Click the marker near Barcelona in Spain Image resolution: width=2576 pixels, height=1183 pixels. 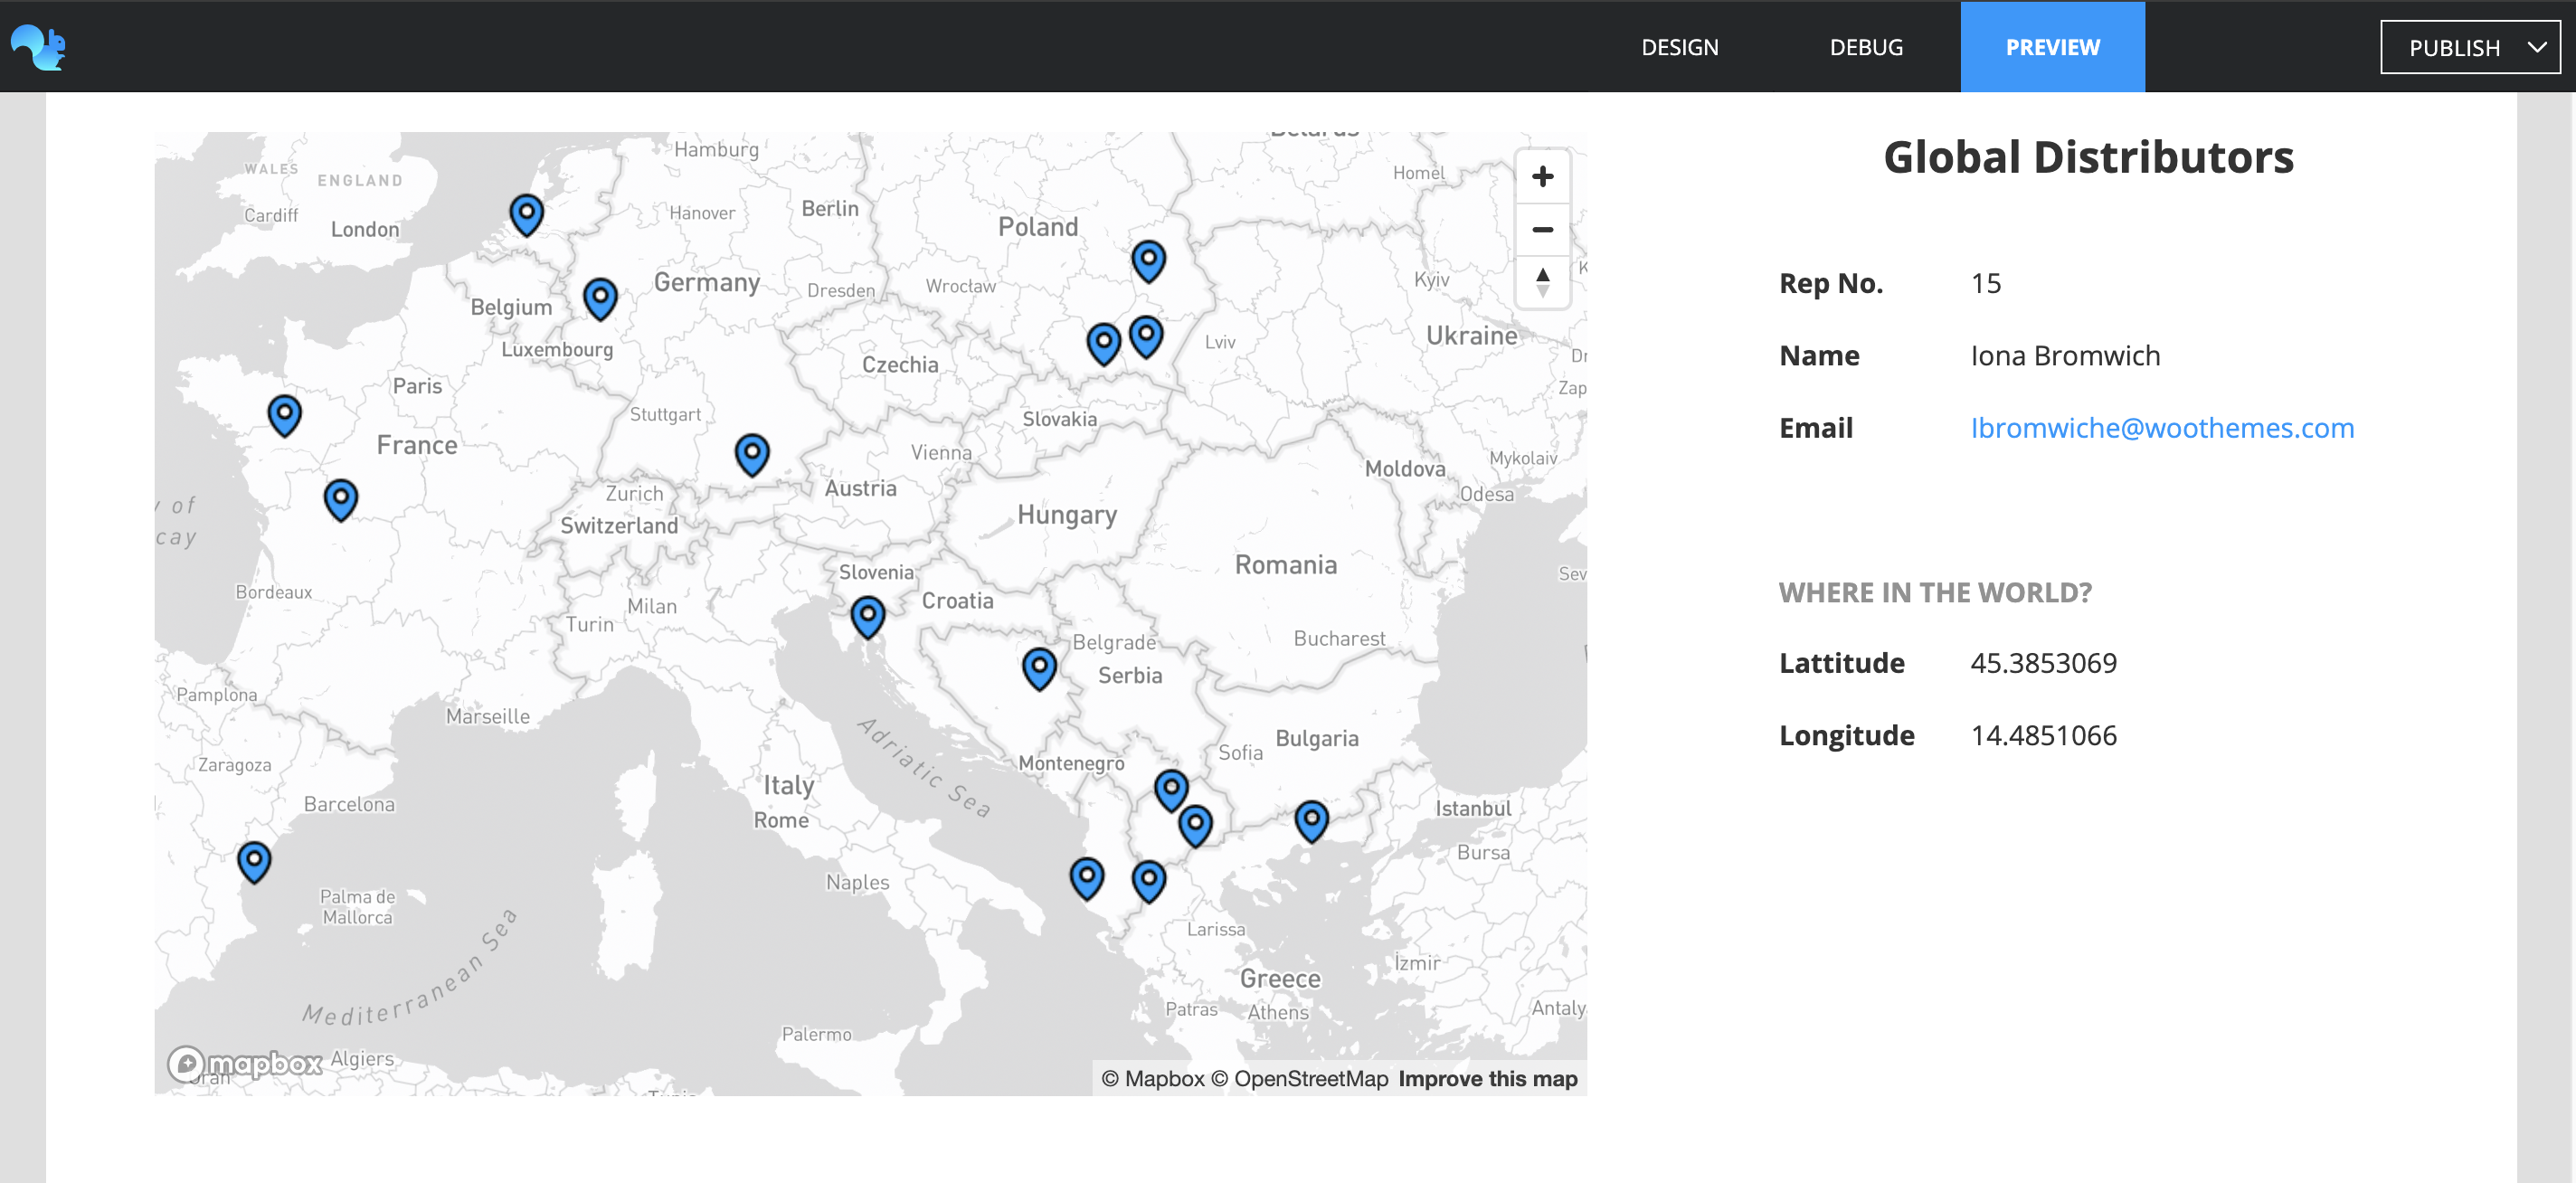point(254,858)
